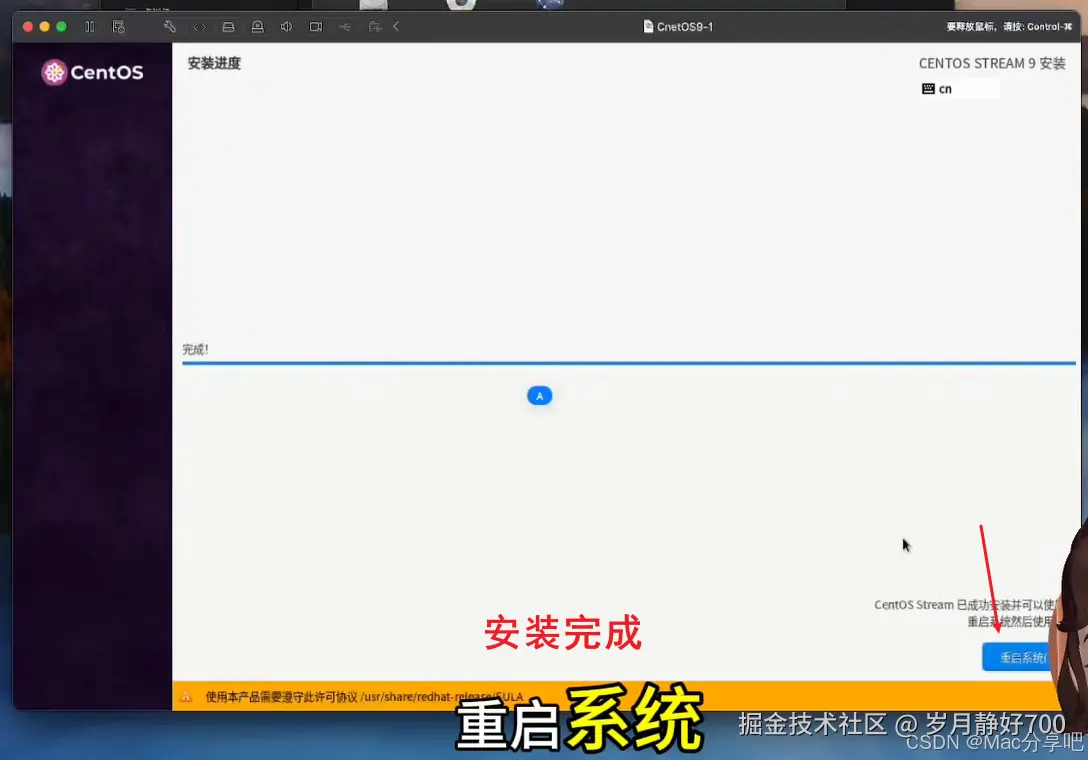1088x760 pixels.
Task: Open VM settings with the wrench icon
Action: pyautogui.click(x=170, y=27)
